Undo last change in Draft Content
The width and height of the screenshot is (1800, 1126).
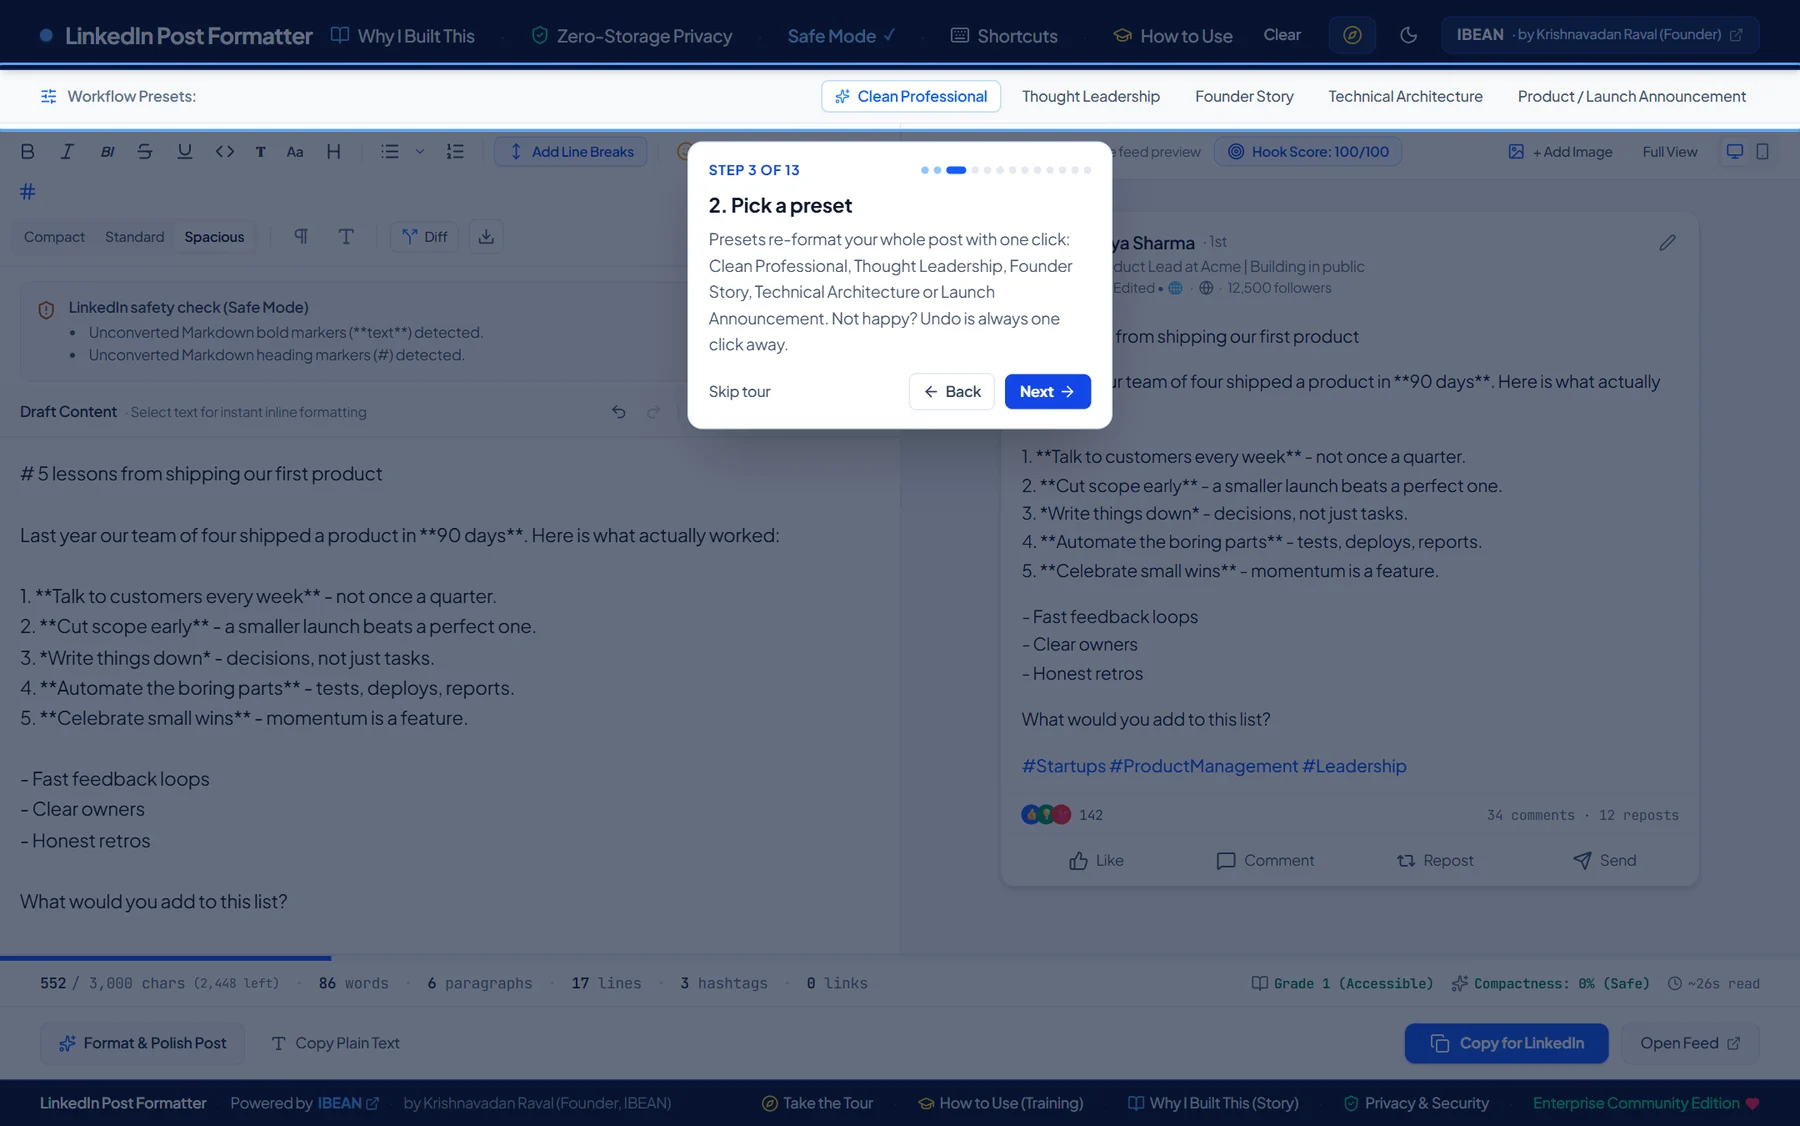pyautogui.click(x=619, y=412)
